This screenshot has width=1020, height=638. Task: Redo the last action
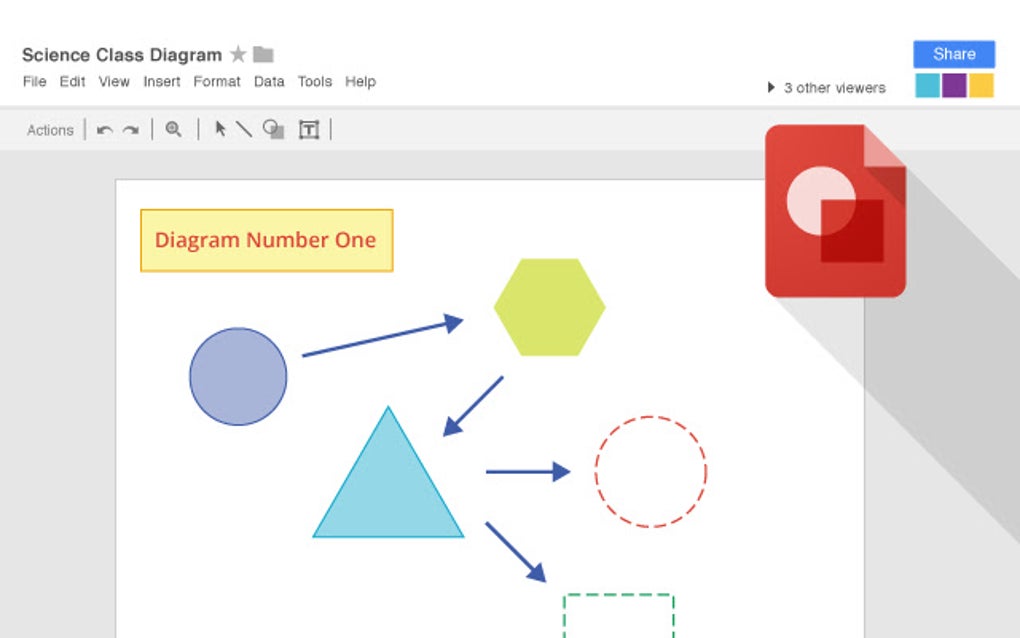point(129,129)
